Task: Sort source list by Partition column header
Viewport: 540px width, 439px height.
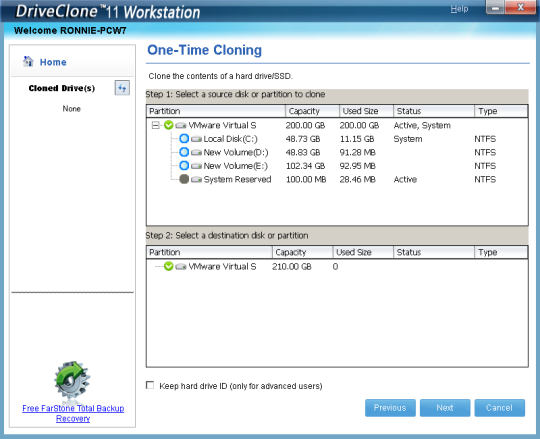Action: [x=216, y=111]
